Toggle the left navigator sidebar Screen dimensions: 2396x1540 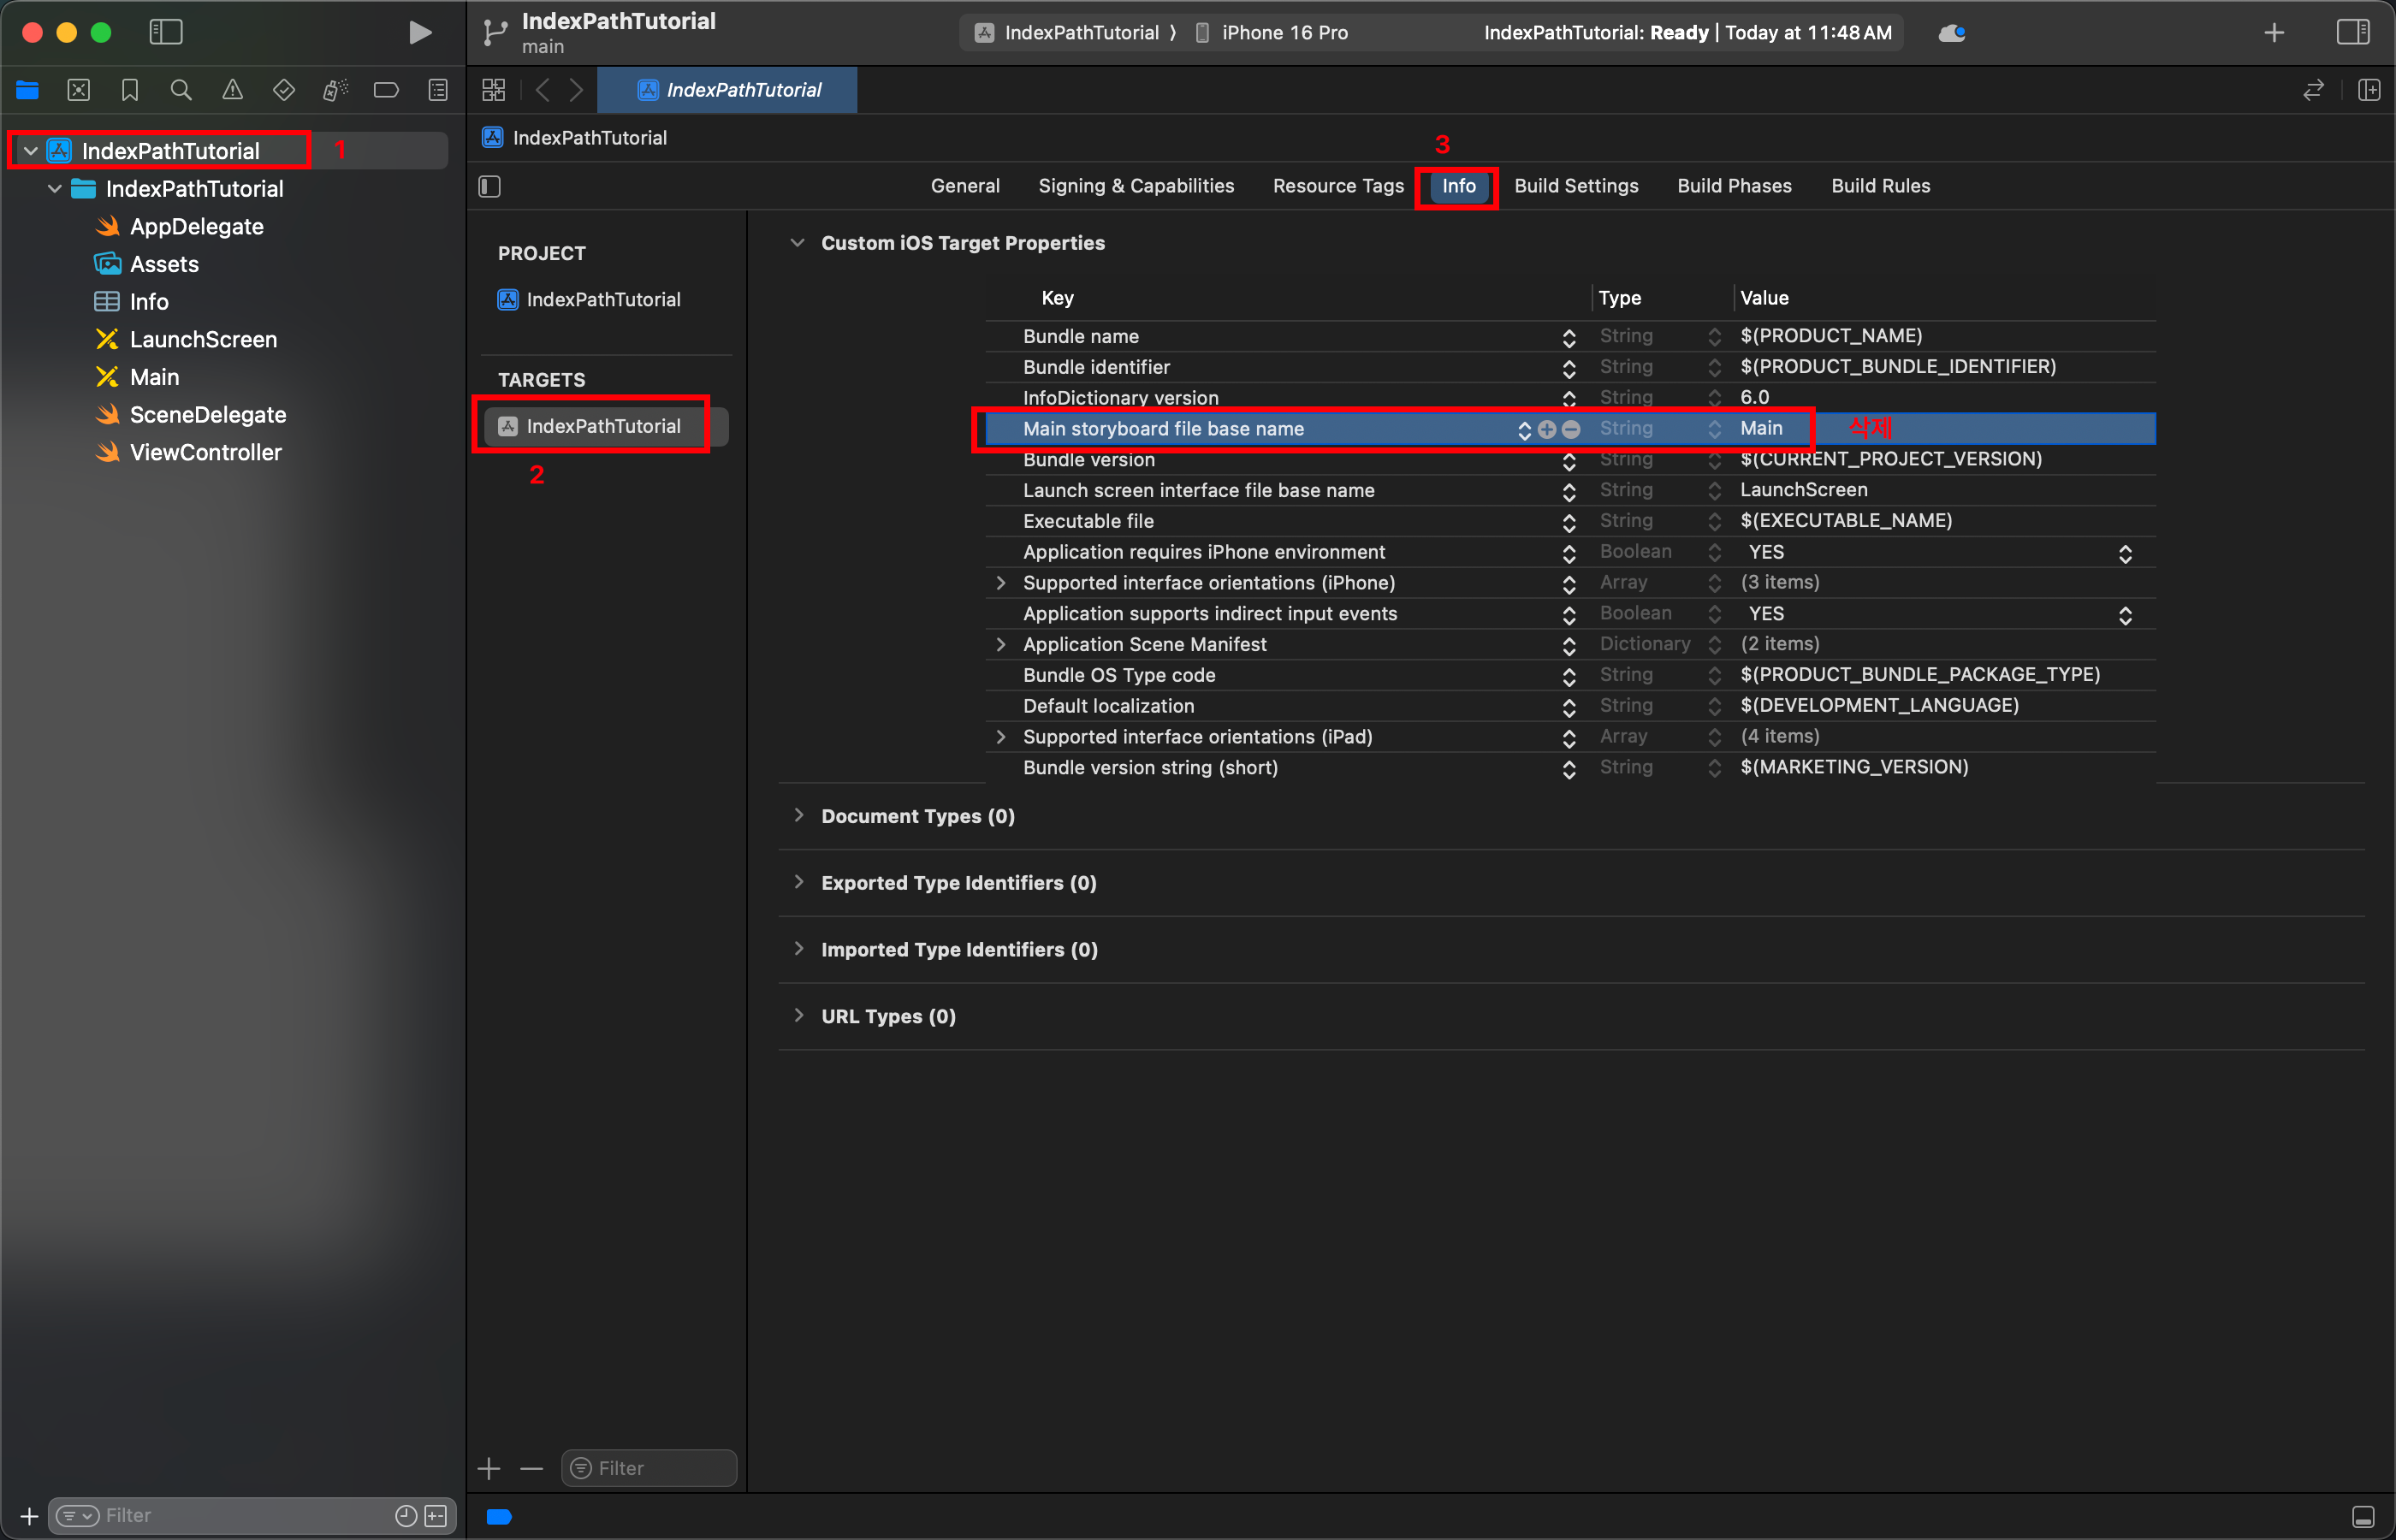click(166, 32)
